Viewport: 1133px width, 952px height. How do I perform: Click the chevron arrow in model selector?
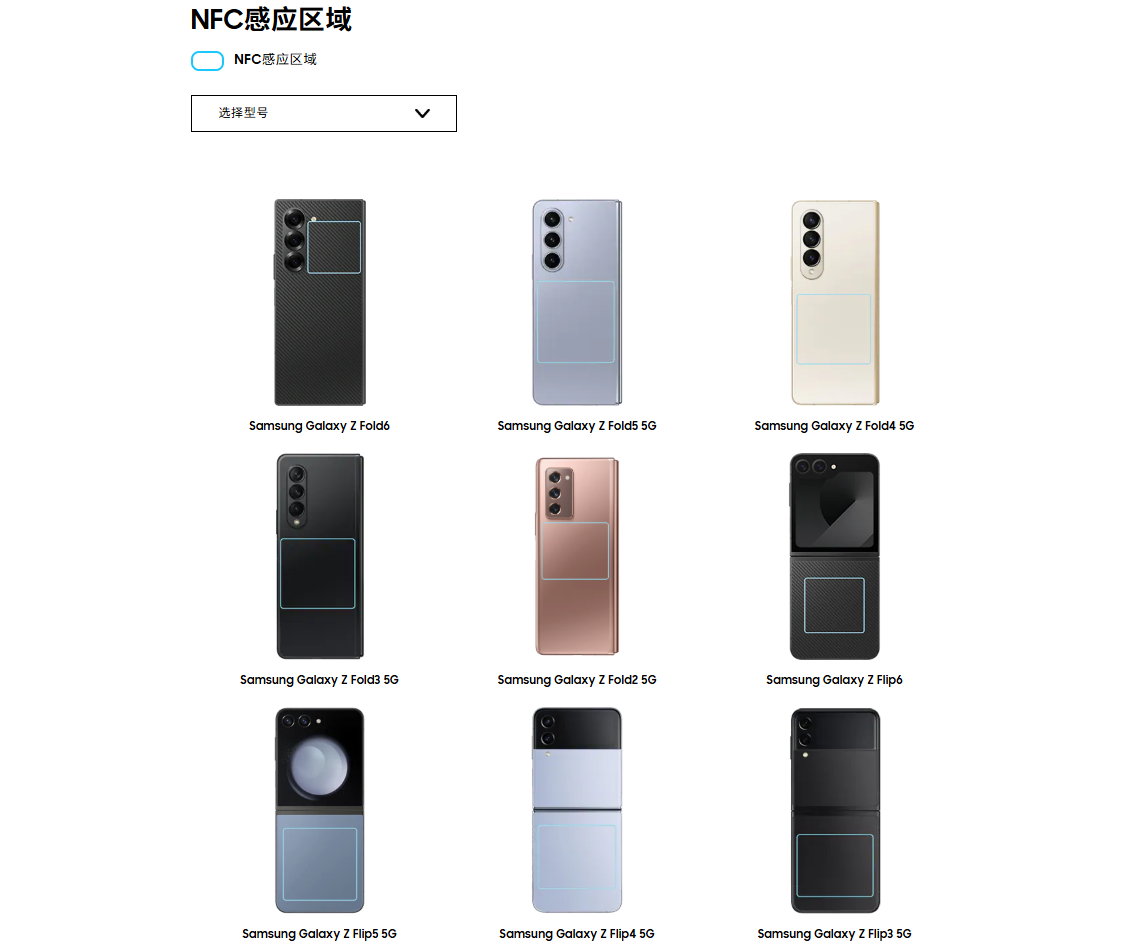[x=423, y=113]
